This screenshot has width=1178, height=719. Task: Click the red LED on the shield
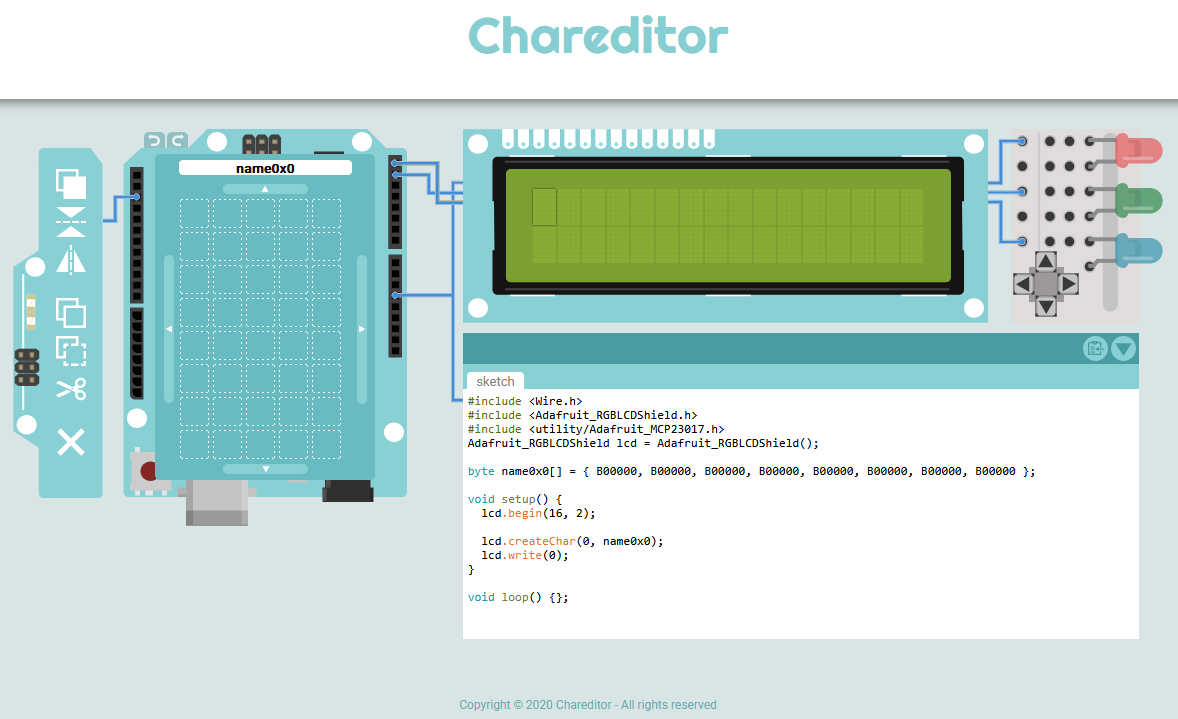coord(1141,148)
